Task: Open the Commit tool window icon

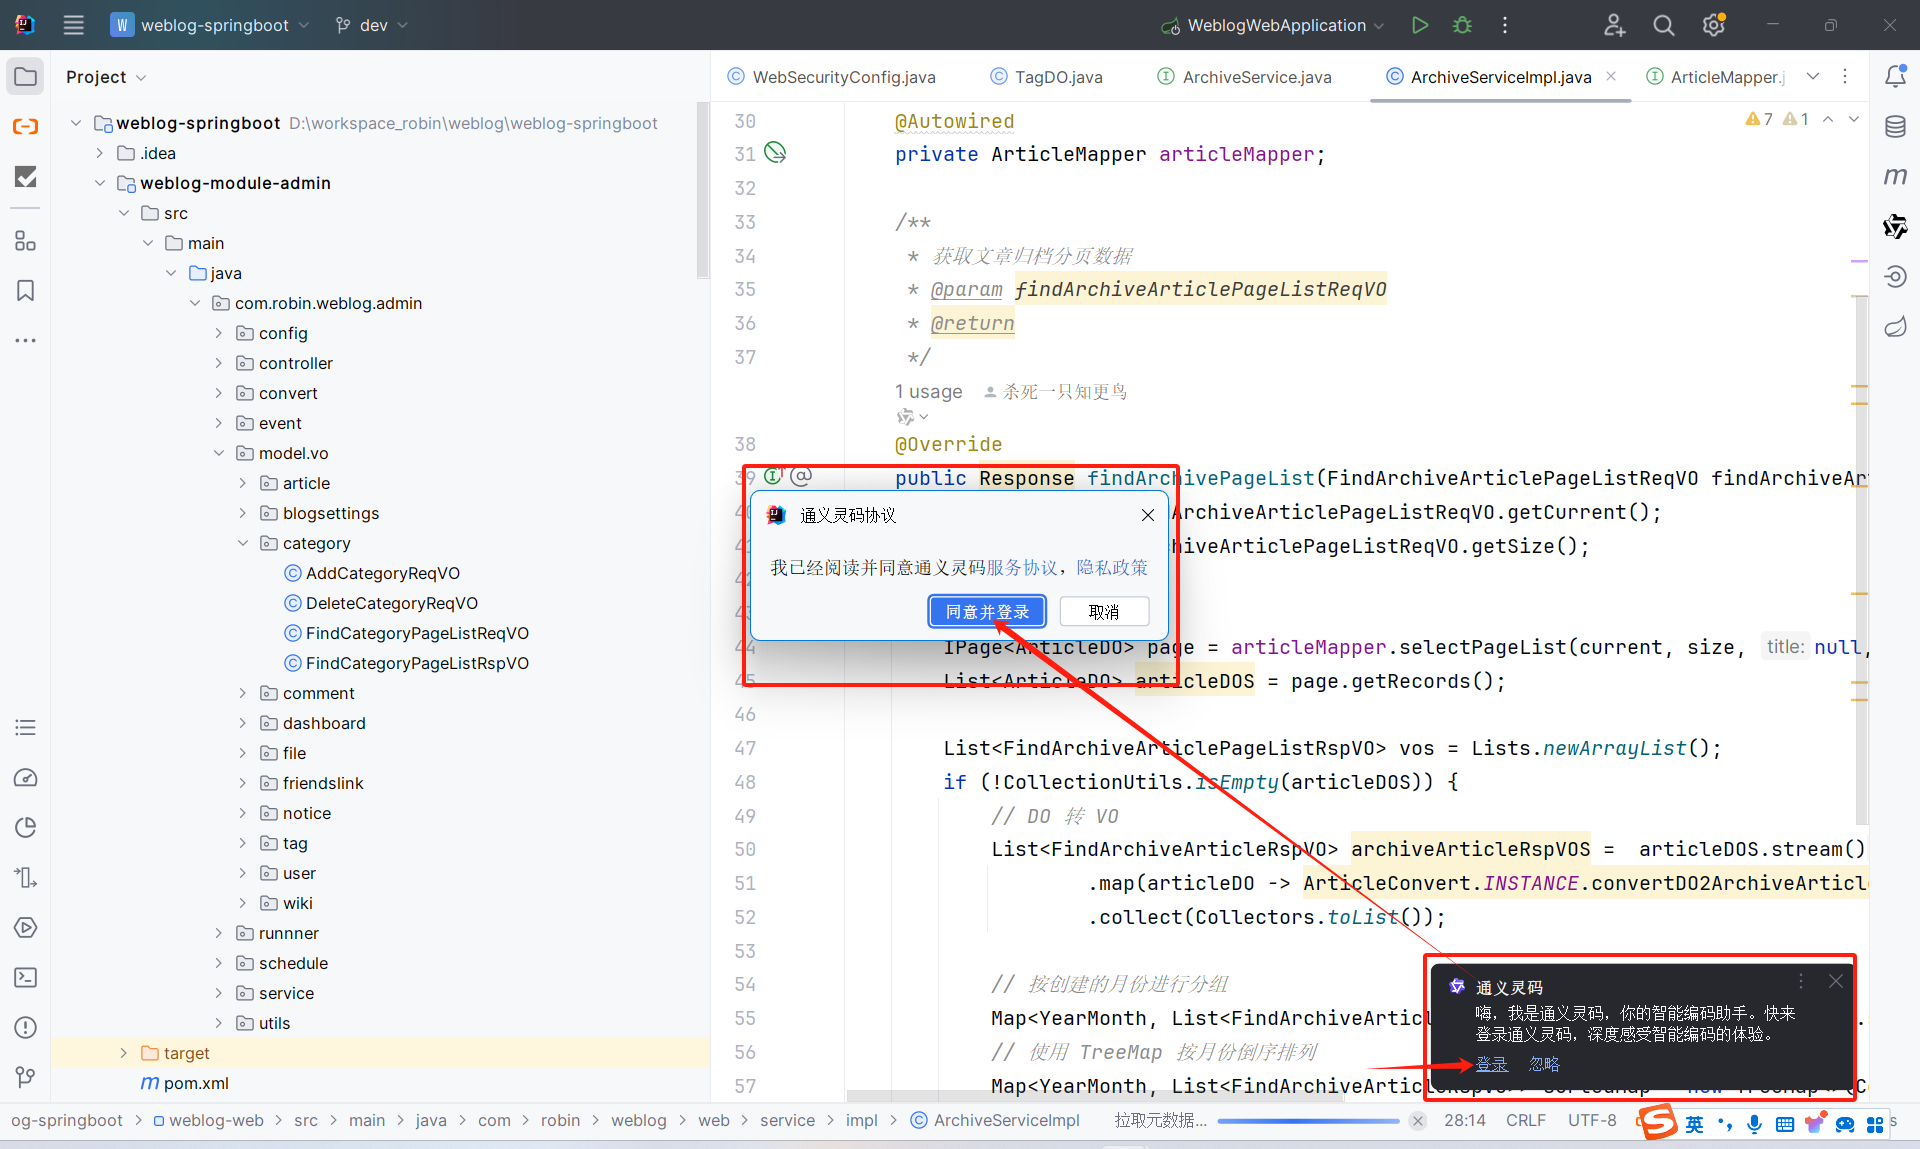Action: coord(26,177)
